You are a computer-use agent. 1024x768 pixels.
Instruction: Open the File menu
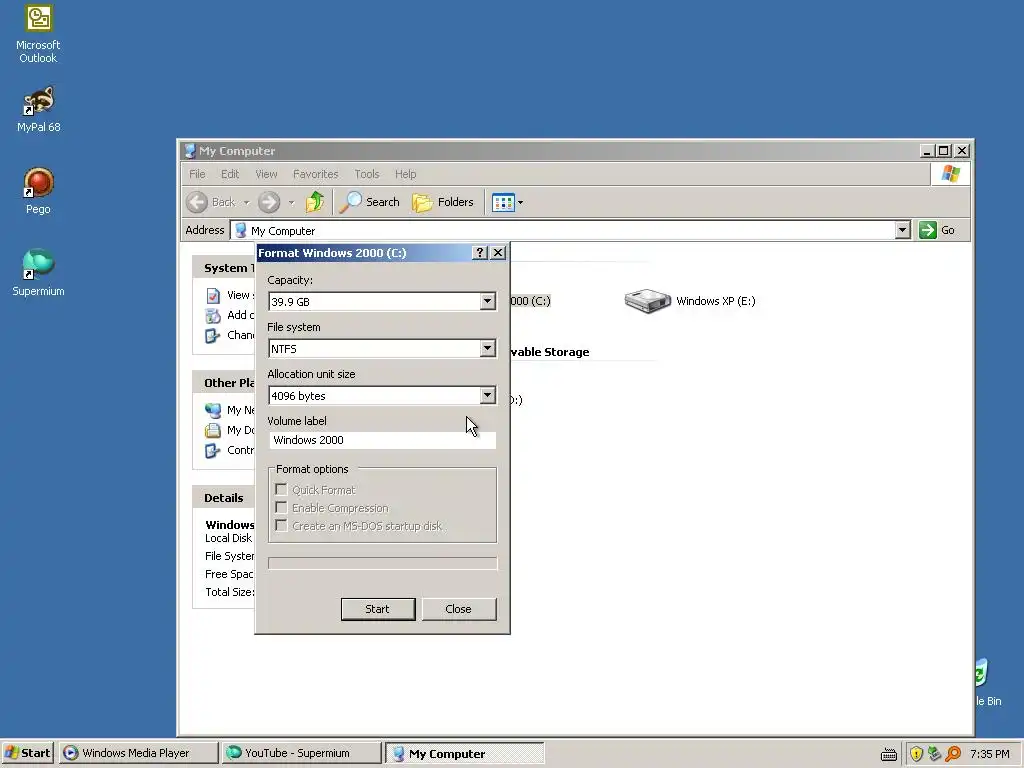[197, 174]
